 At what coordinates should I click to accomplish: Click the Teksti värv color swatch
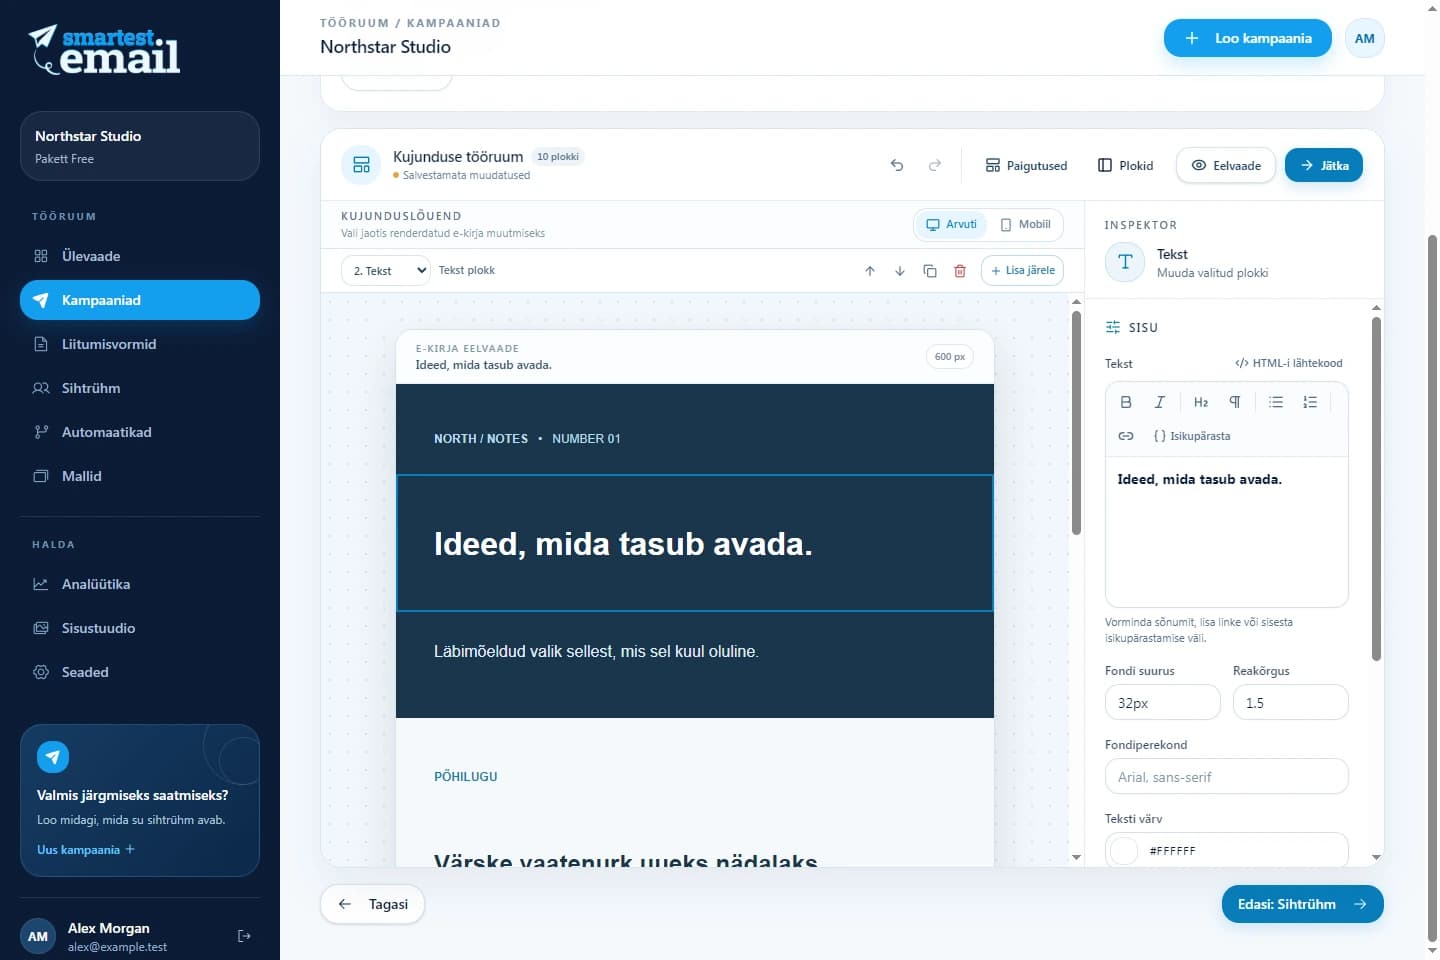[x=1125, y=851]
